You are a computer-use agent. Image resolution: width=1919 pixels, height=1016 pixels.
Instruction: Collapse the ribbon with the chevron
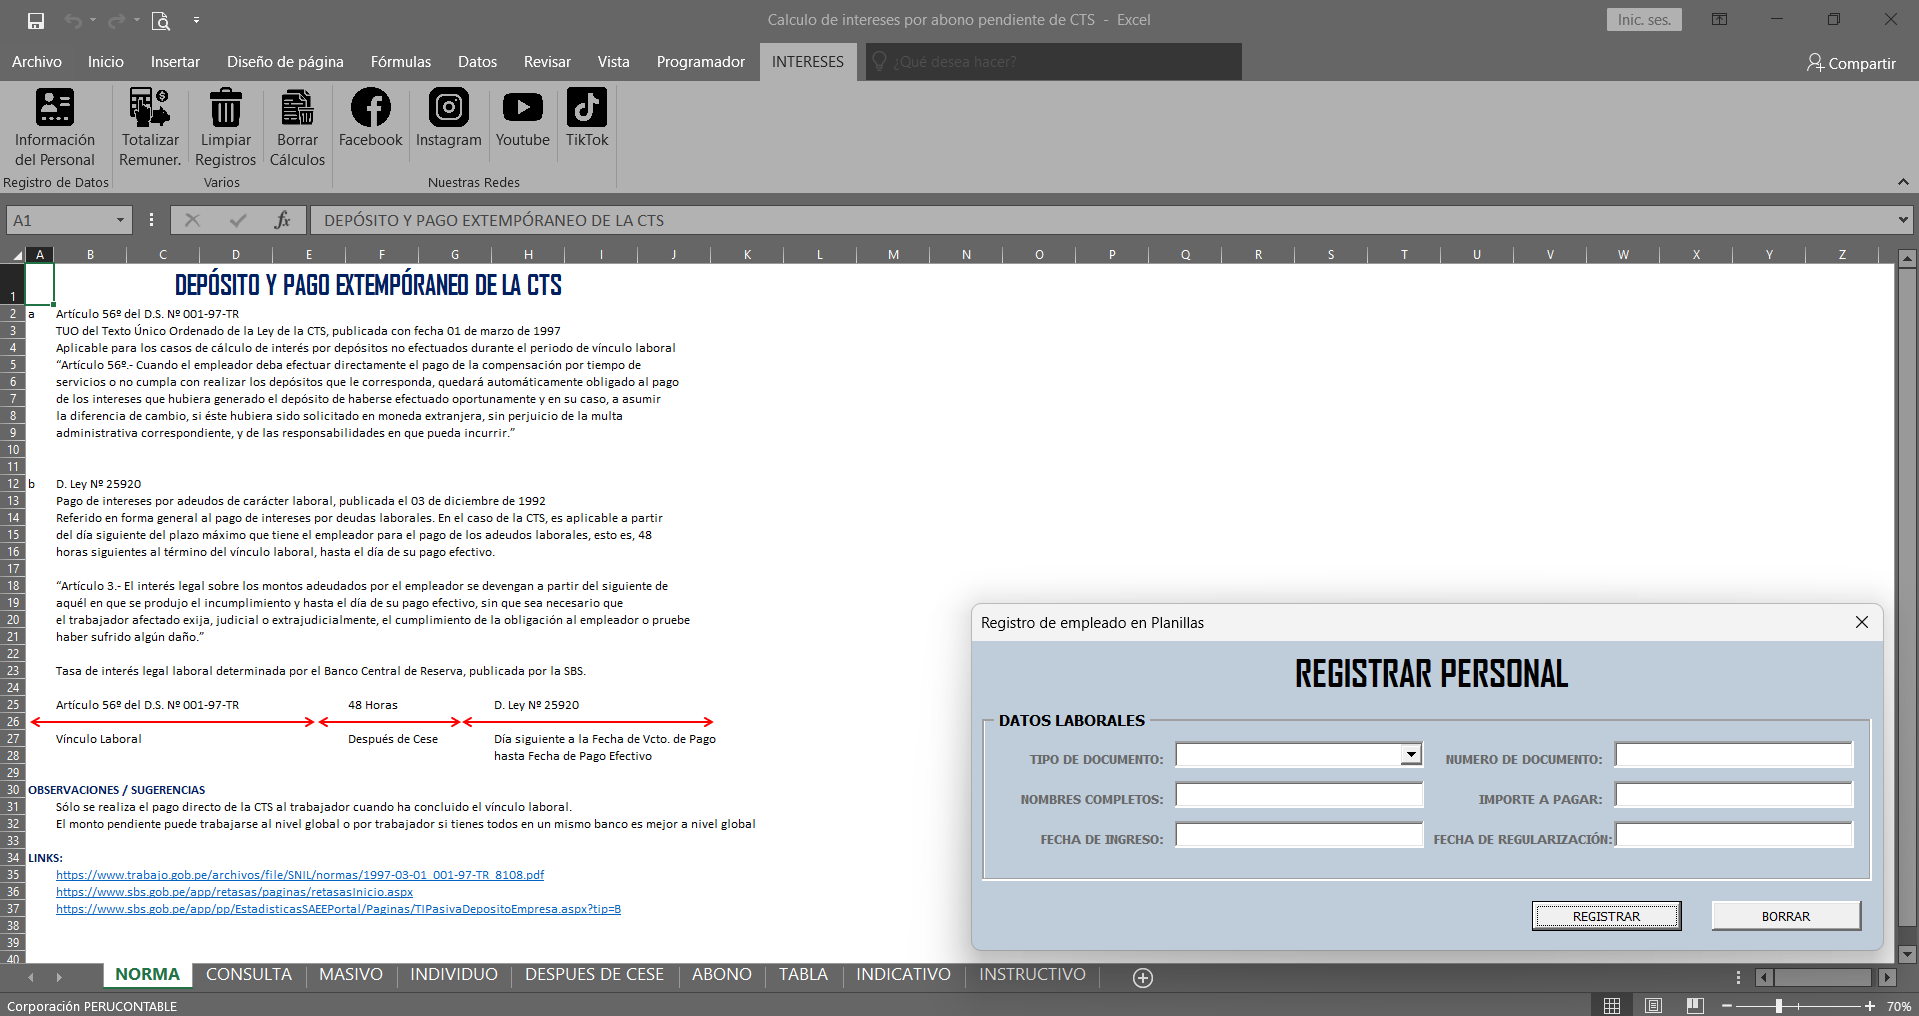click(x=1903, y=182)
